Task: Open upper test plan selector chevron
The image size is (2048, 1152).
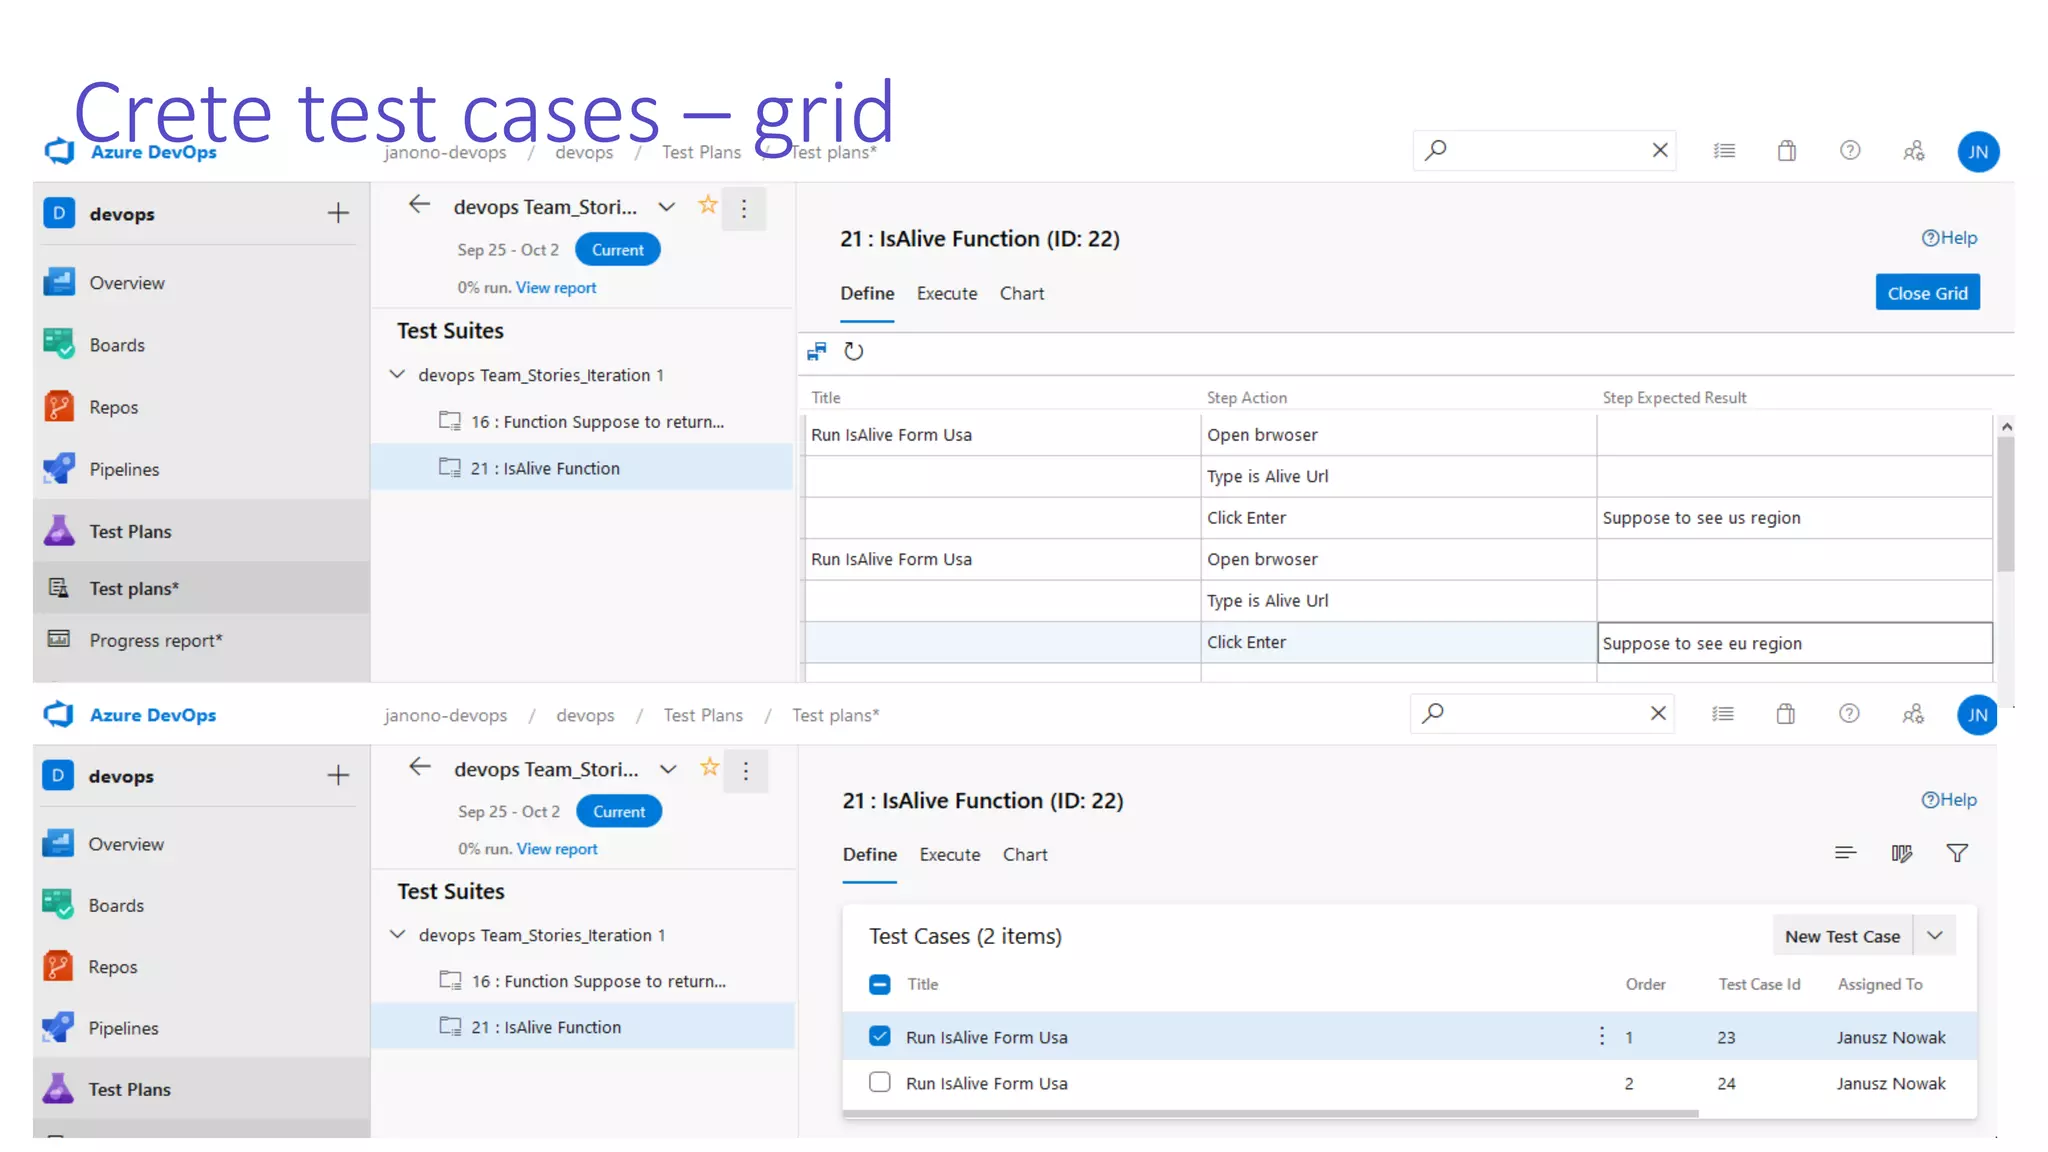Action: coord(666,207)
